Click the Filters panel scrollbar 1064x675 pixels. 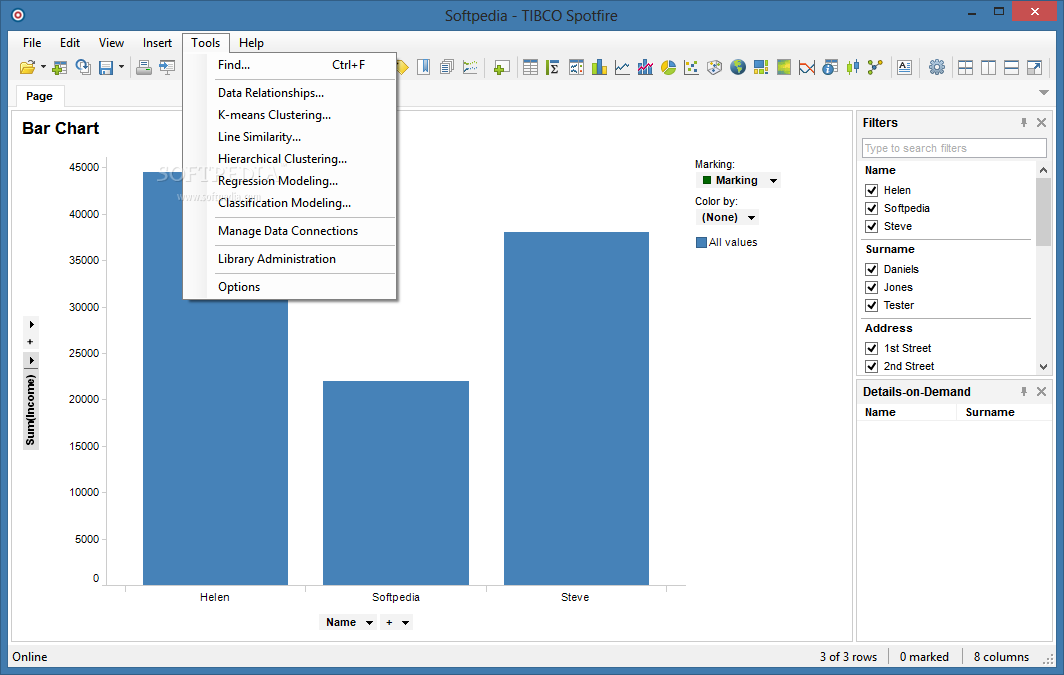pos(1043,212)
